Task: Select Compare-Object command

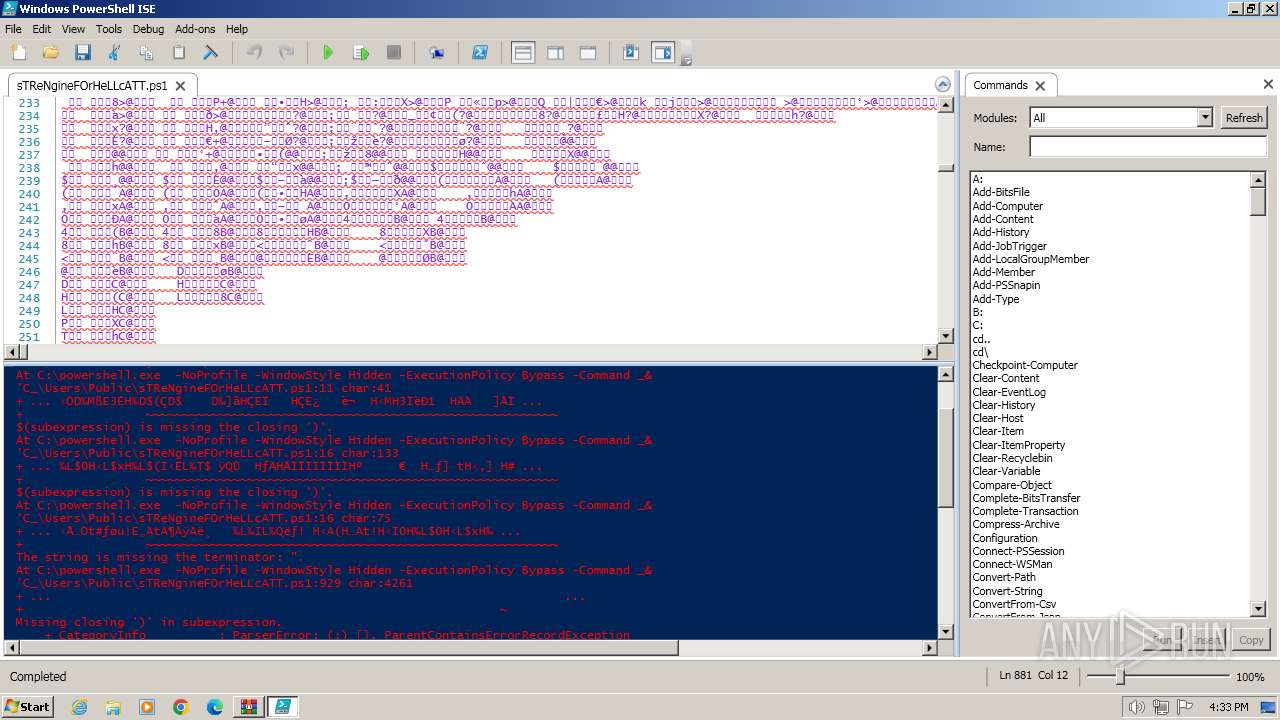Action: tap(1012, 485)
